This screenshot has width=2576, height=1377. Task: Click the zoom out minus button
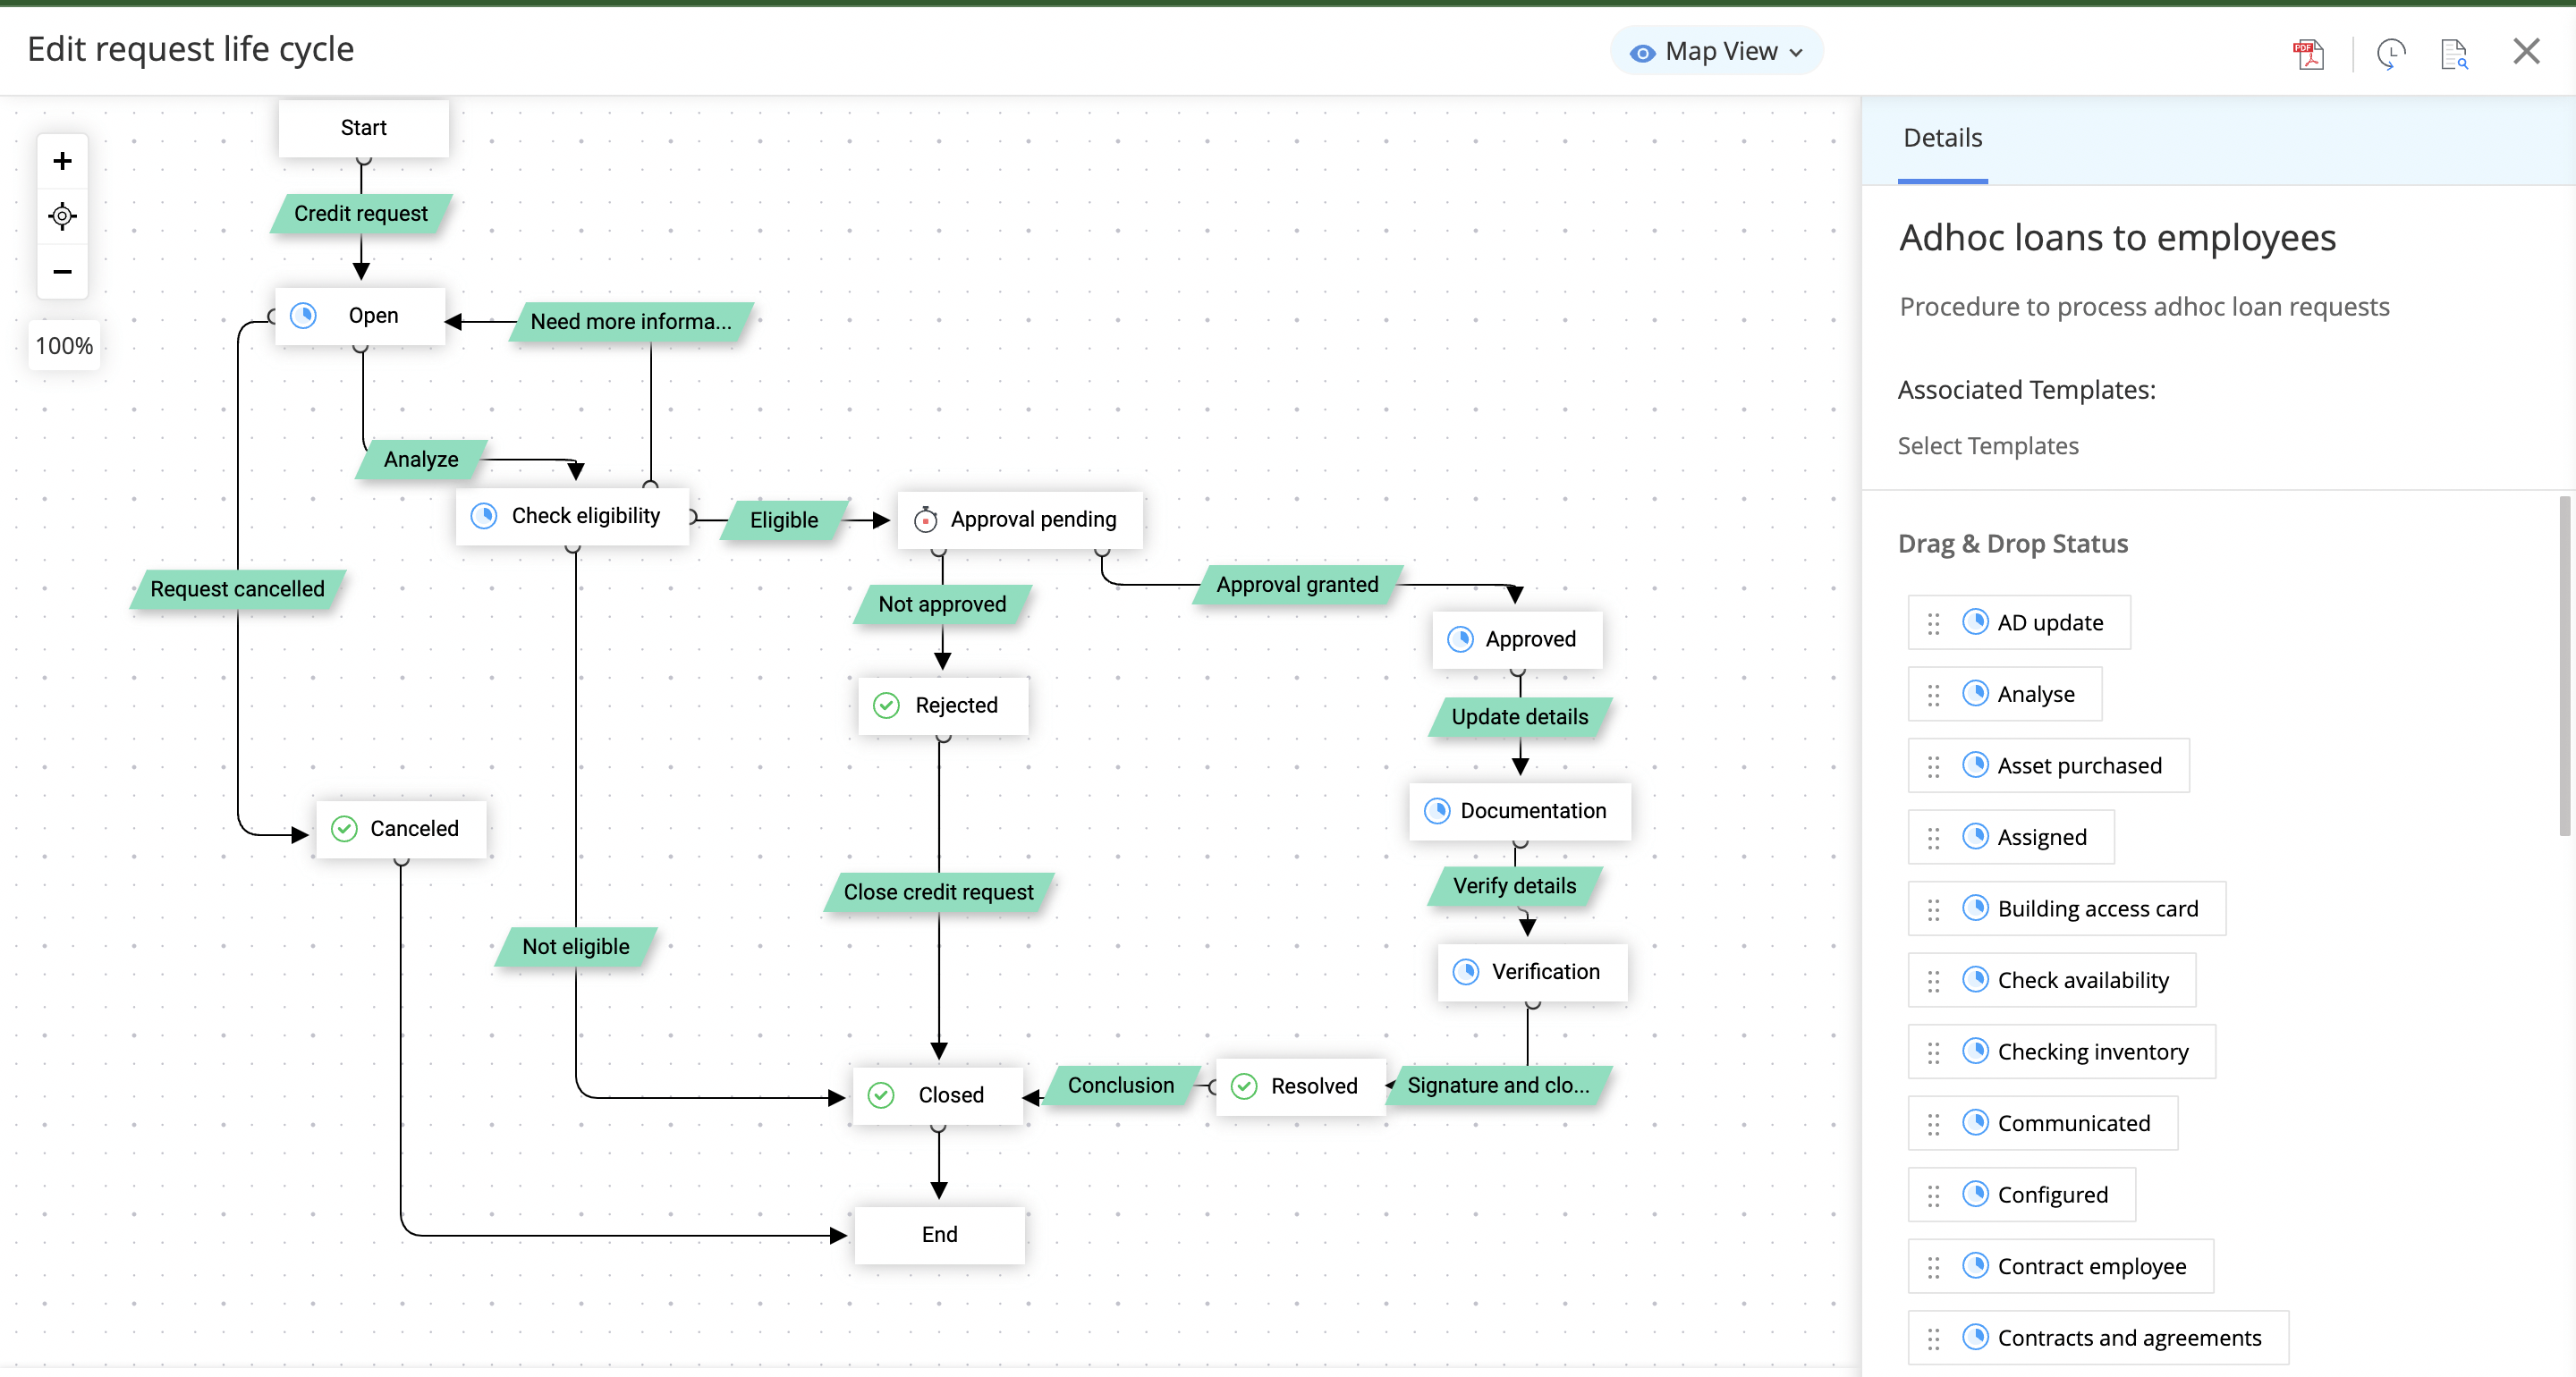(x=62, y=272)
